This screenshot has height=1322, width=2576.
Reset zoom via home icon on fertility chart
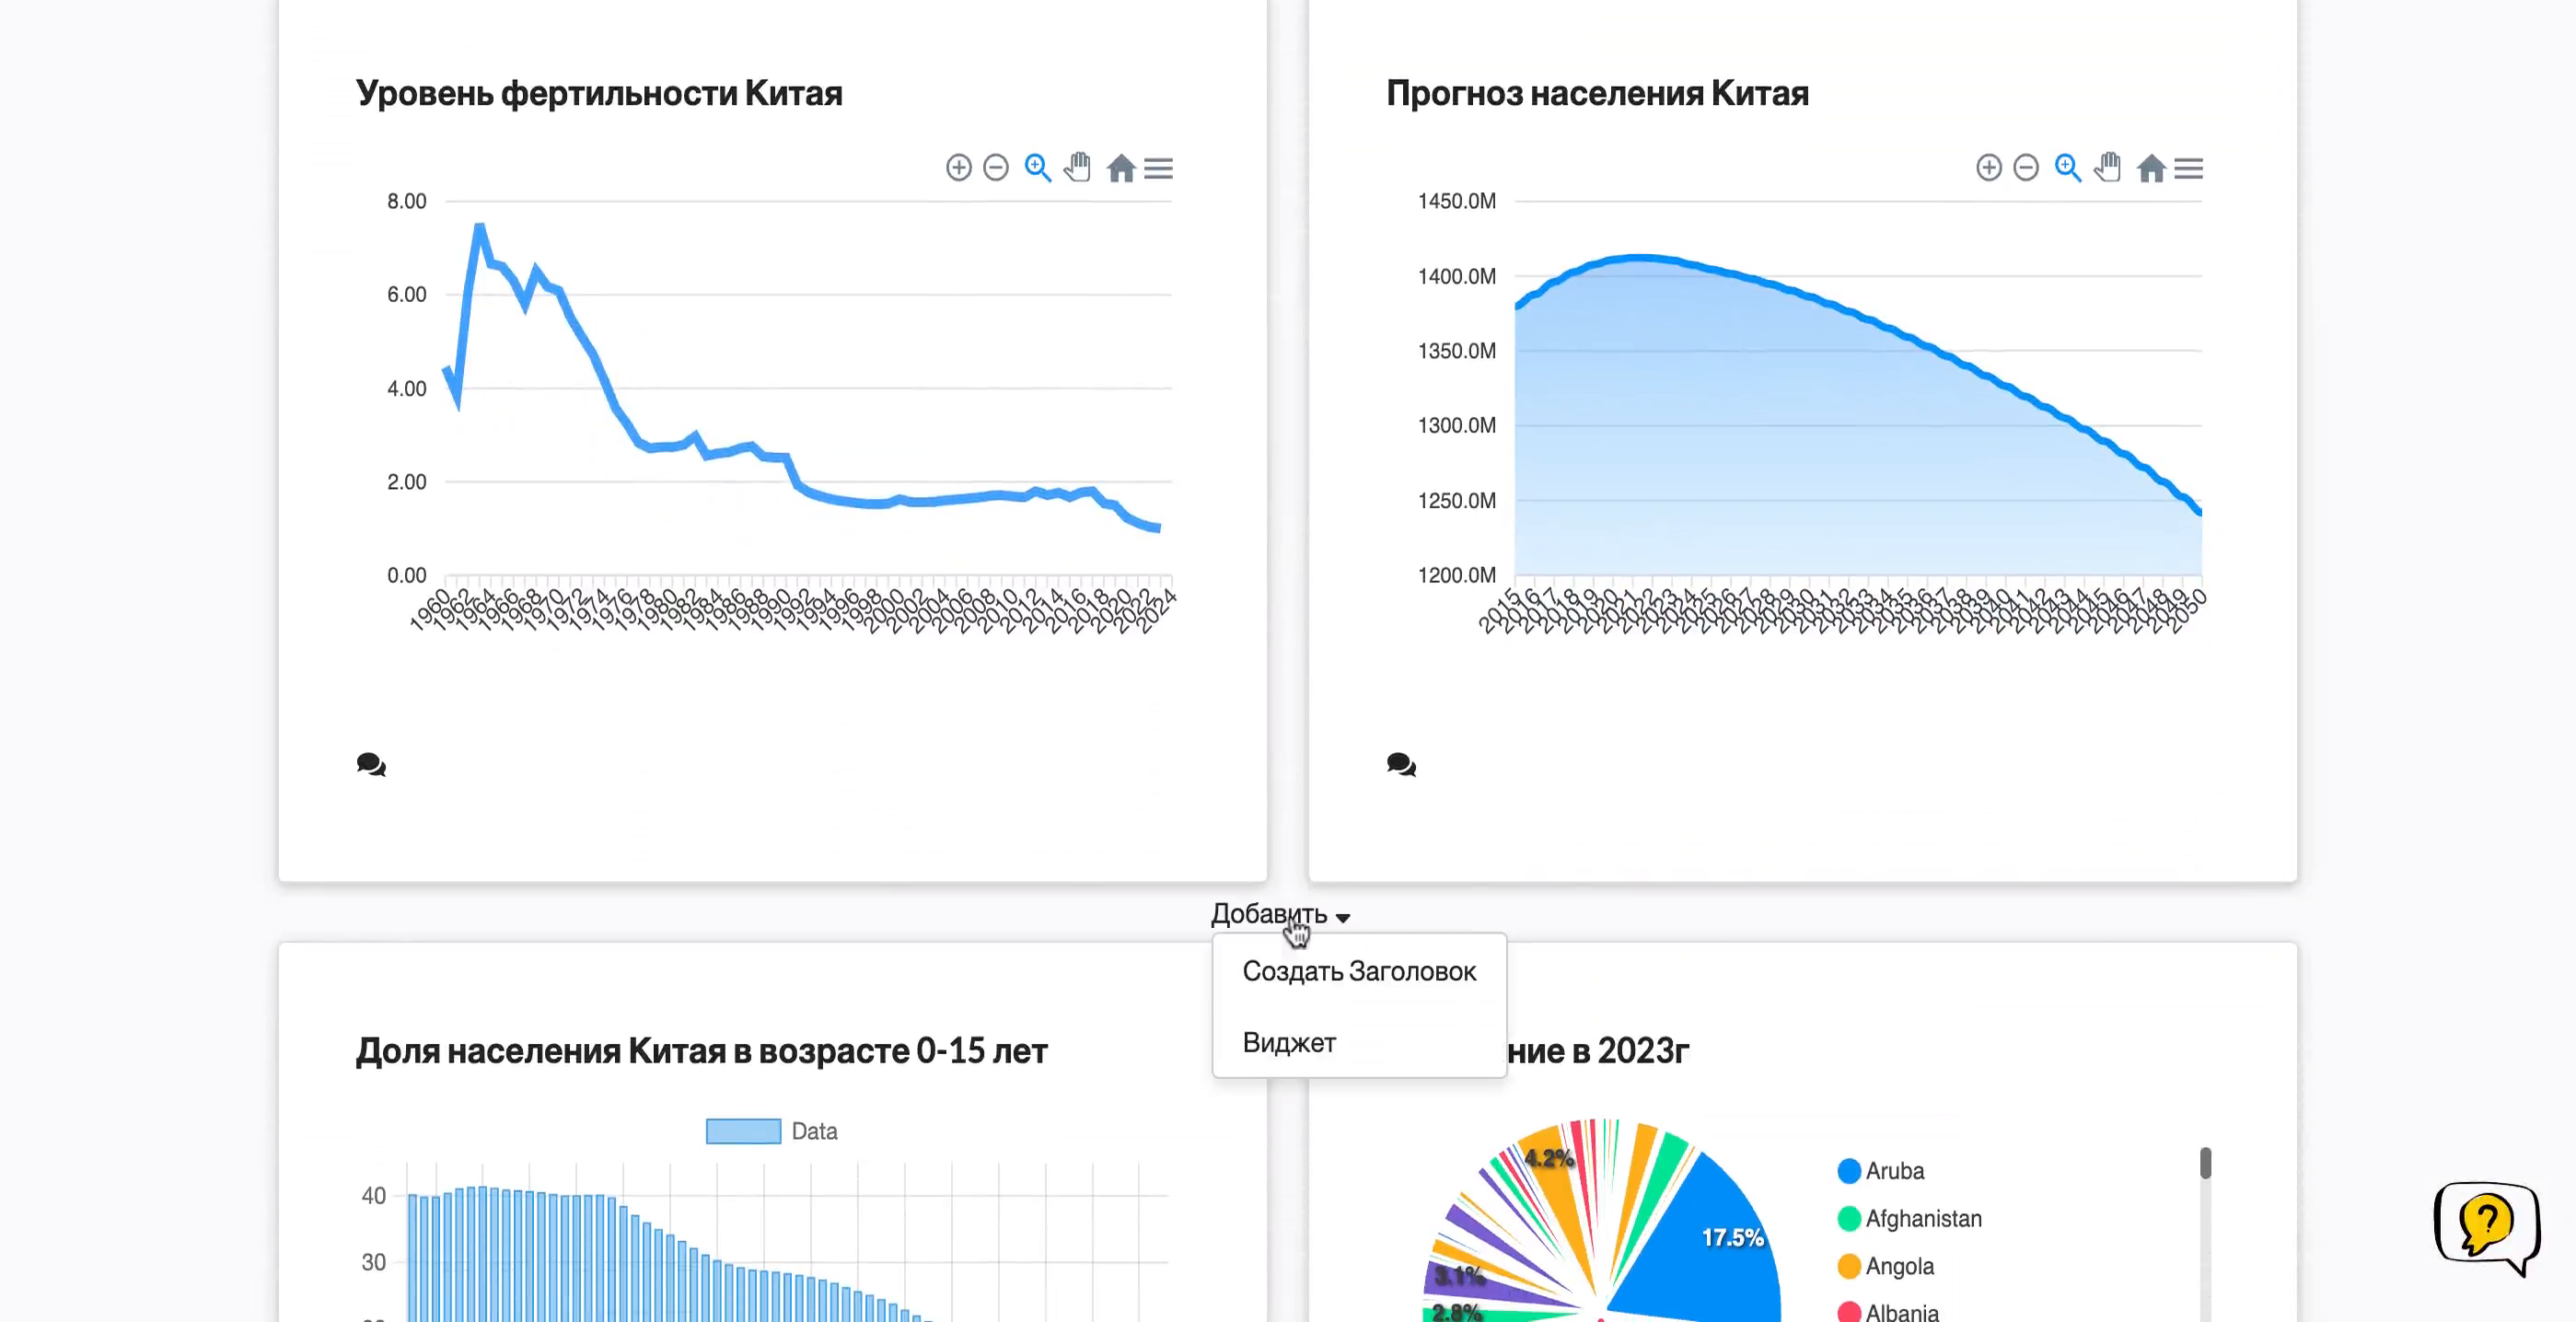tap(1121, 168)
